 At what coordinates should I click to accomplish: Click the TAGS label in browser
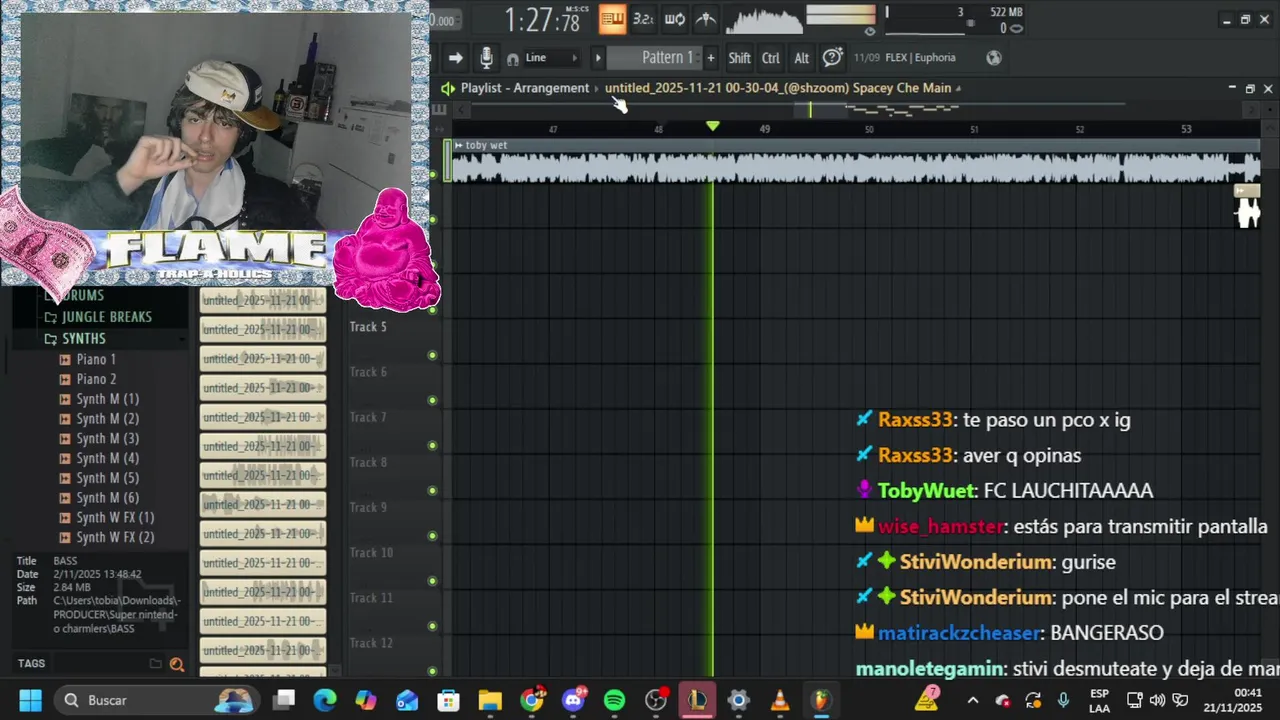pos(31,664)
